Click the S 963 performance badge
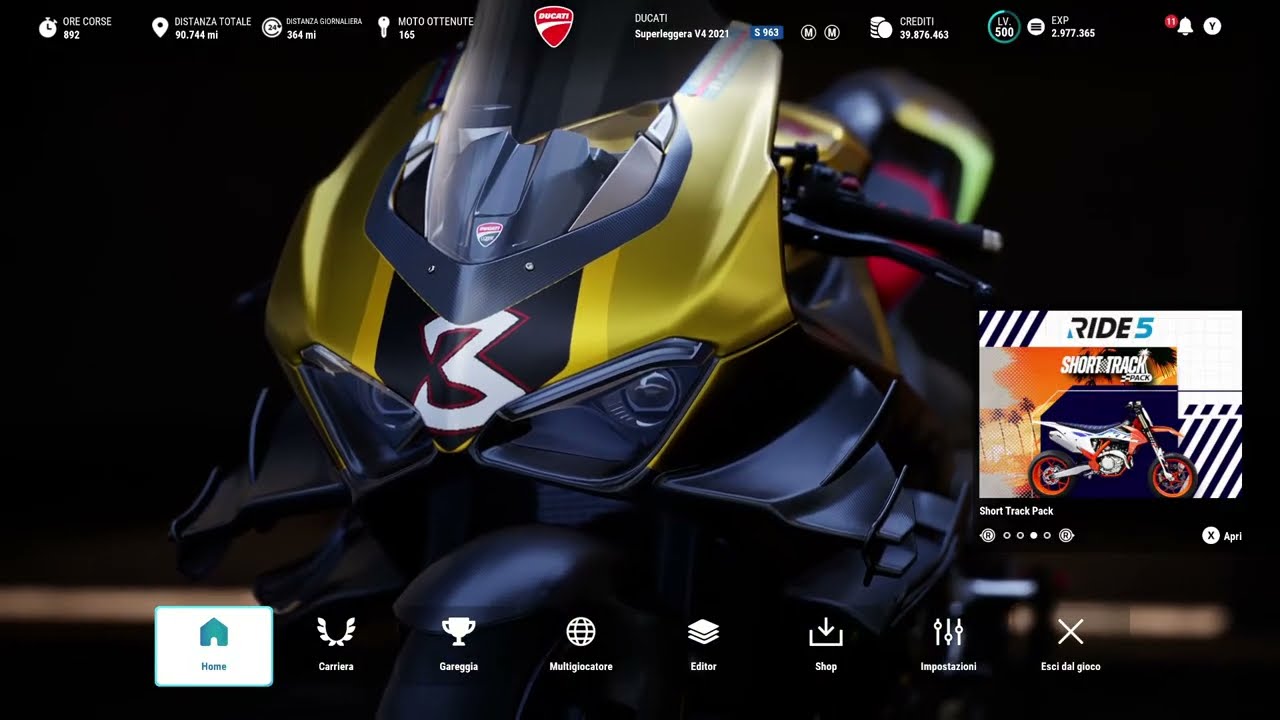This screenshot has width=1280, height=720. 767,33
